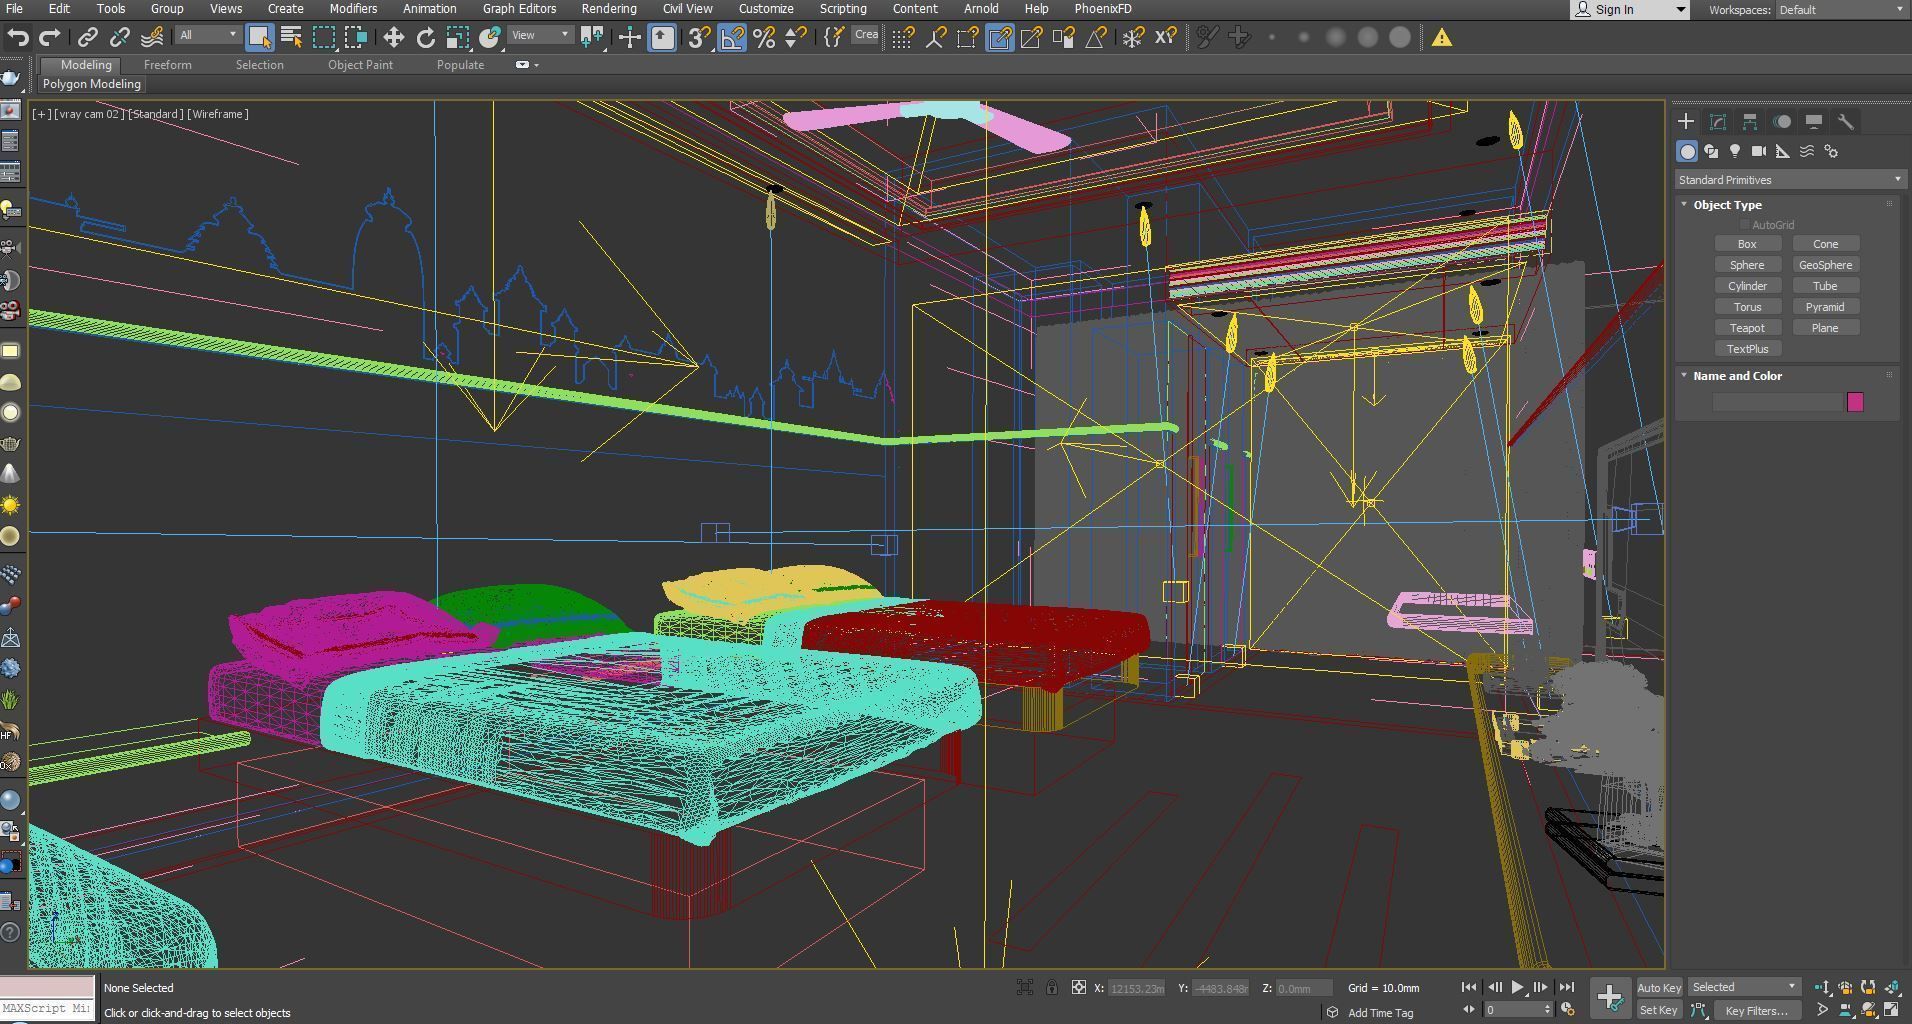Select the Scale tool
Screen dimensions: 1912x1024
point(457,38)
